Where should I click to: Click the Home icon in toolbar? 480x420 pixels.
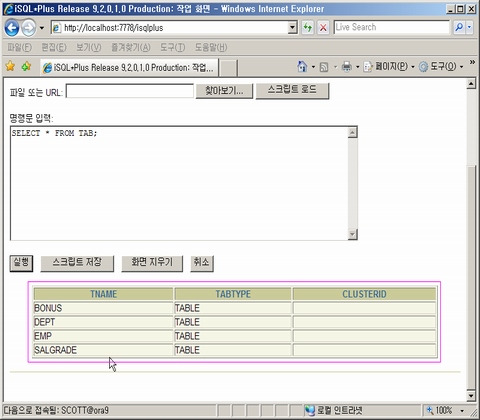click(x=302, y=67)
